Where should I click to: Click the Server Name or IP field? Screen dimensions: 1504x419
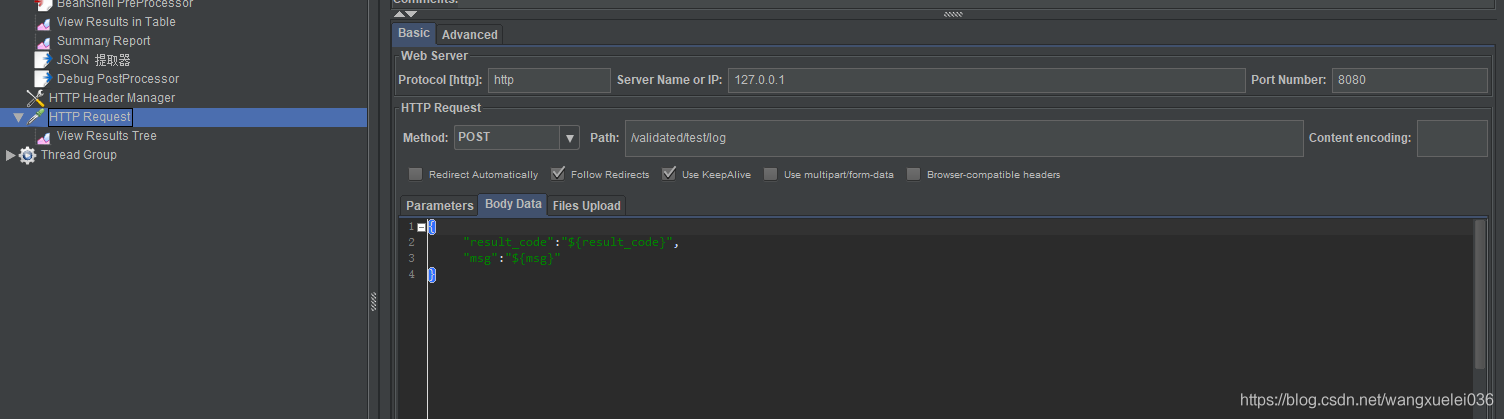(x=985, y=80)
